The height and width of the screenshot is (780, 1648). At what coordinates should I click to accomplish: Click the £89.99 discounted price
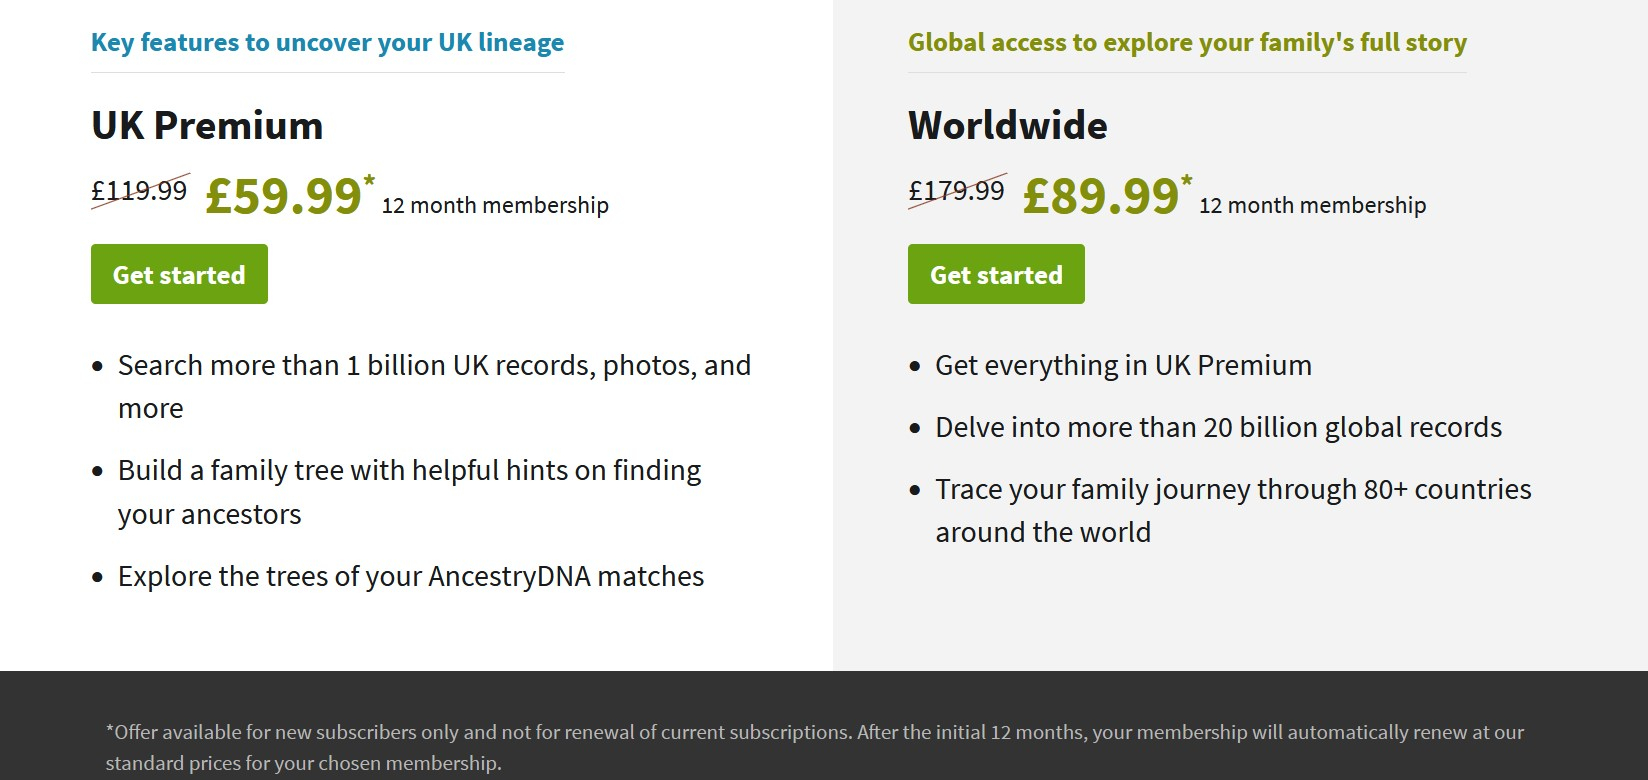tap(1100, 196)
